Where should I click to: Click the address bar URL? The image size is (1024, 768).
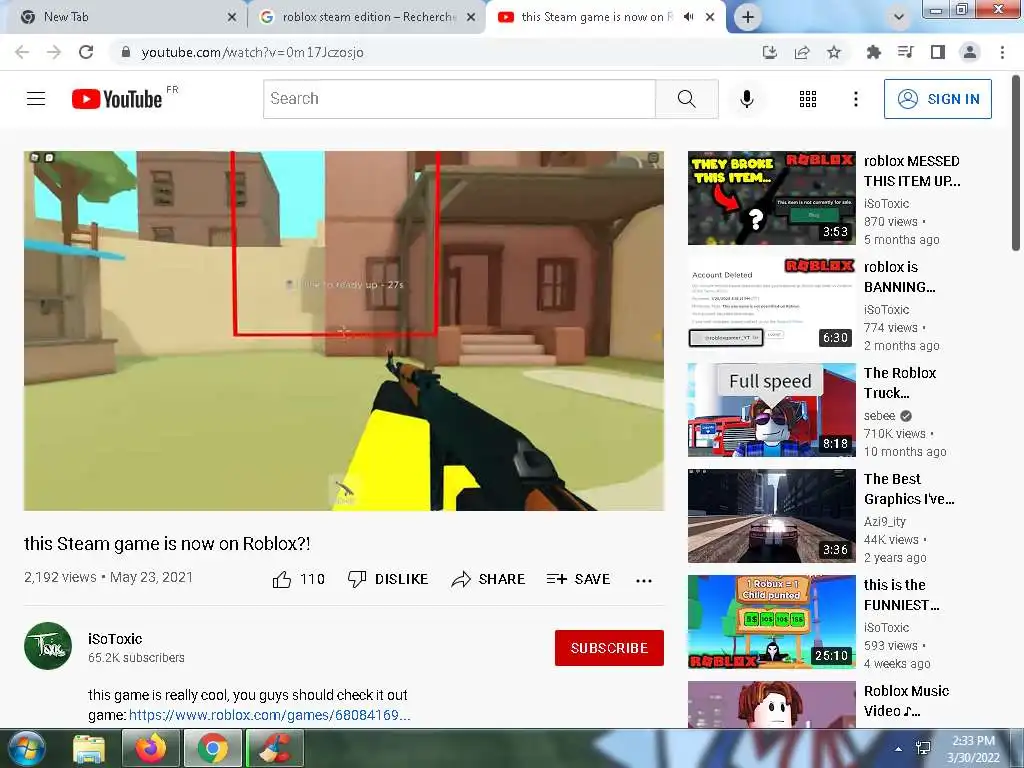252,52
